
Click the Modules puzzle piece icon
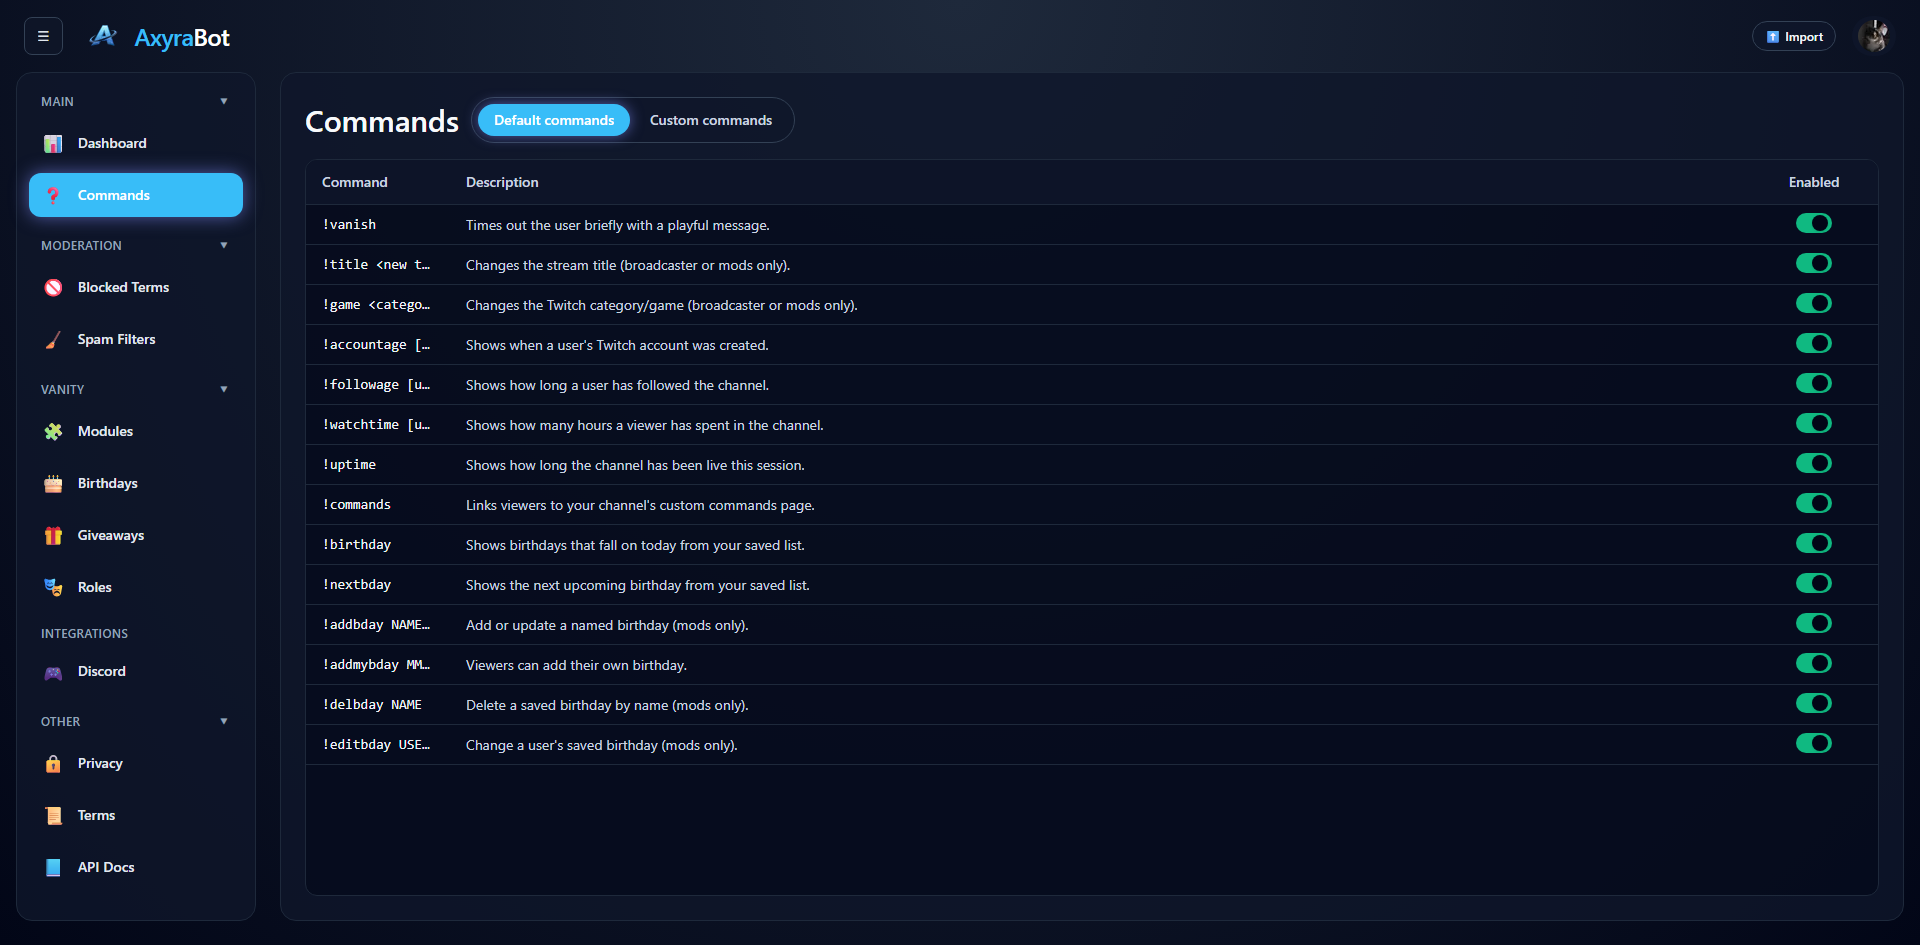tap(54, 432)
